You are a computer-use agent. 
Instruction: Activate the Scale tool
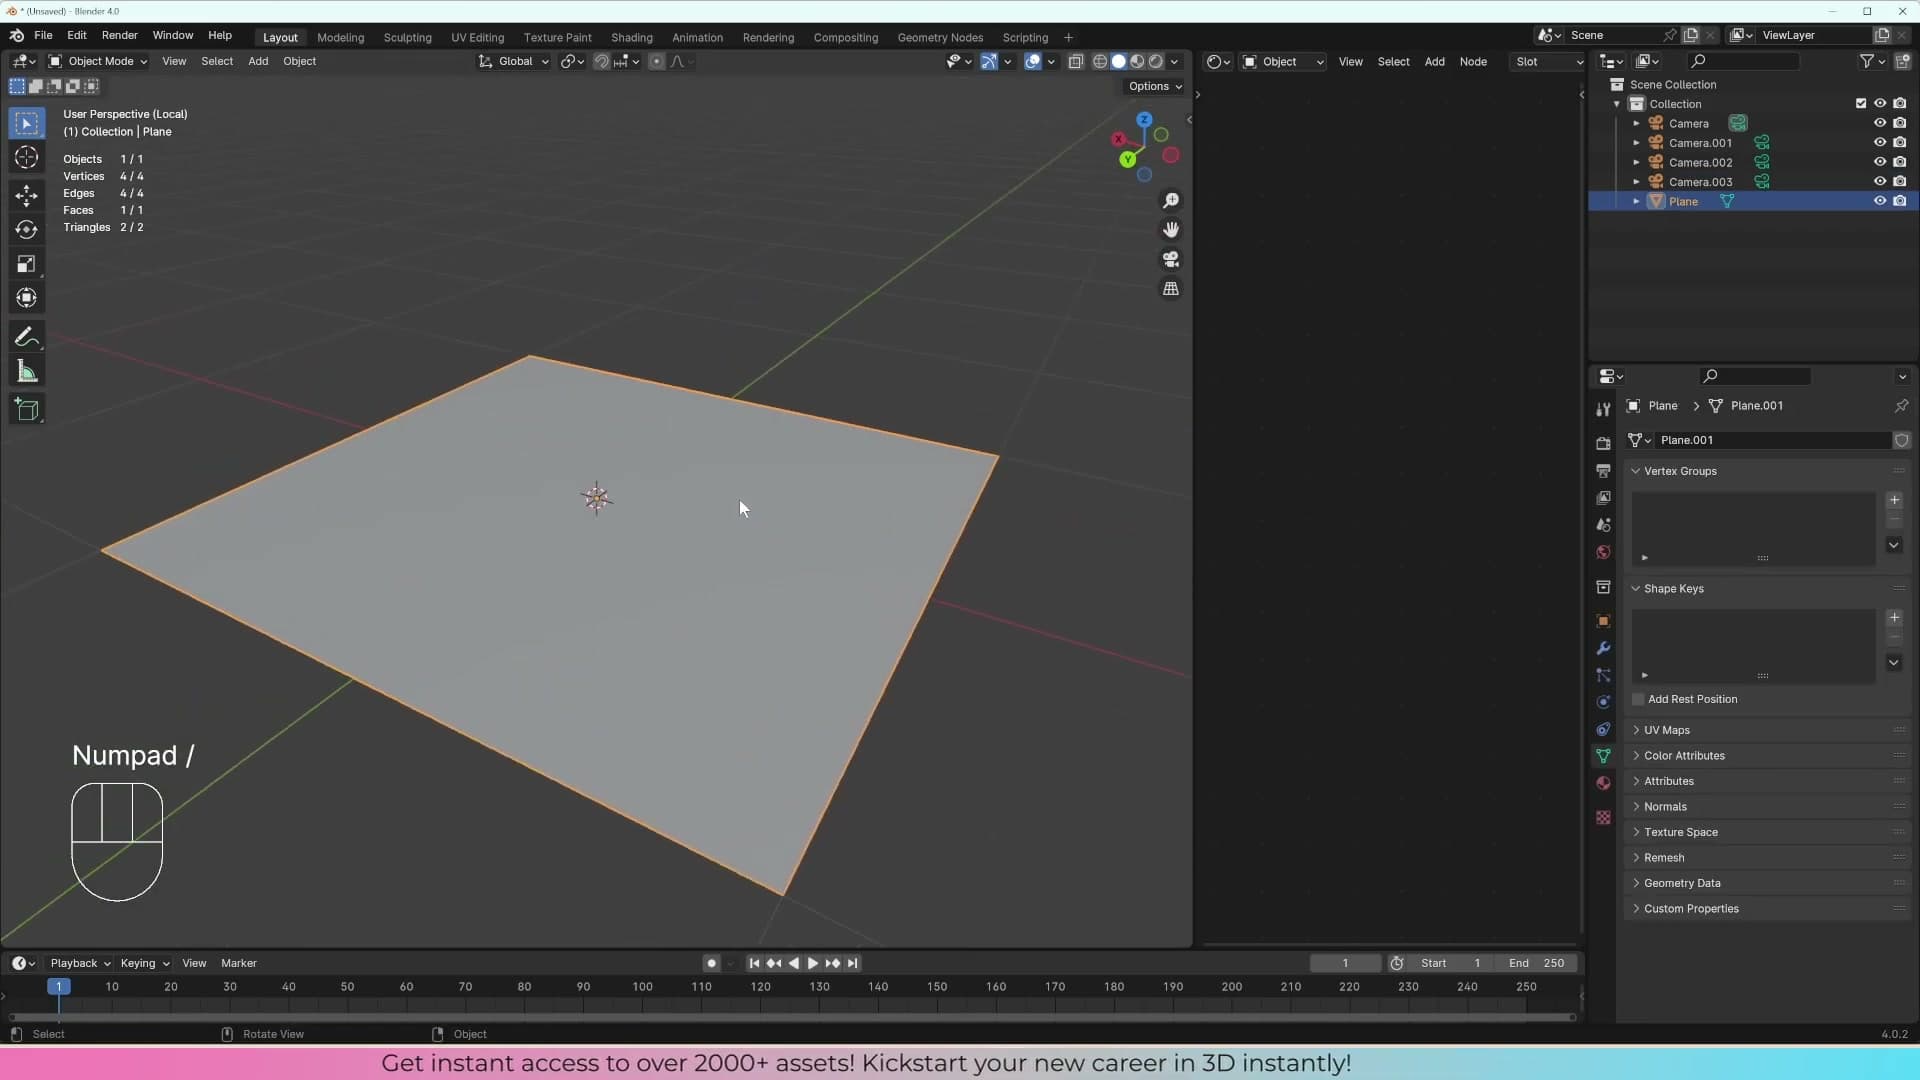[27, 264]
